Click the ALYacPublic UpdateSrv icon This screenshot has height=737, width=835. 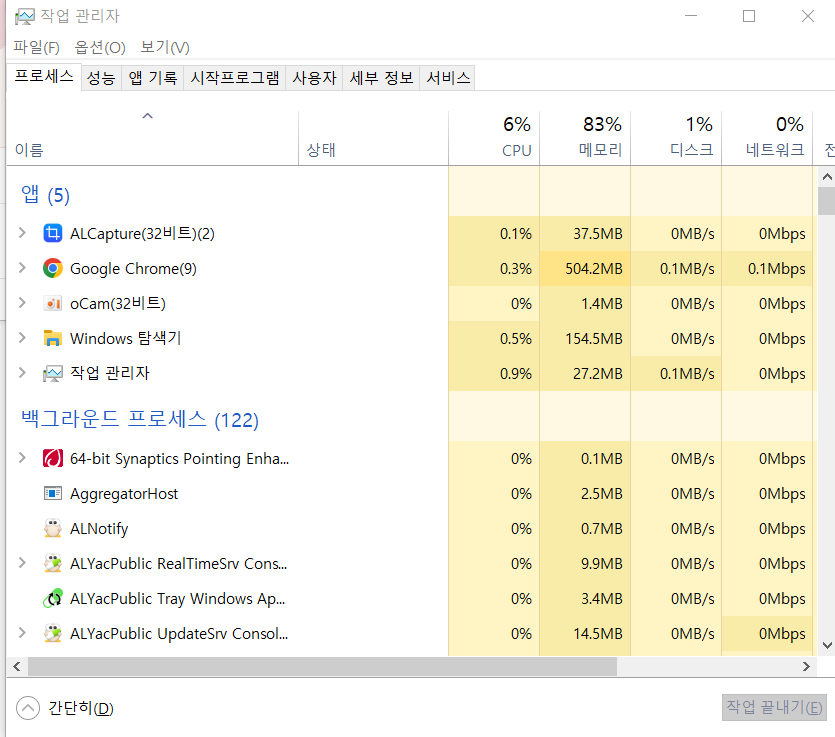click(x=52, y=633)
